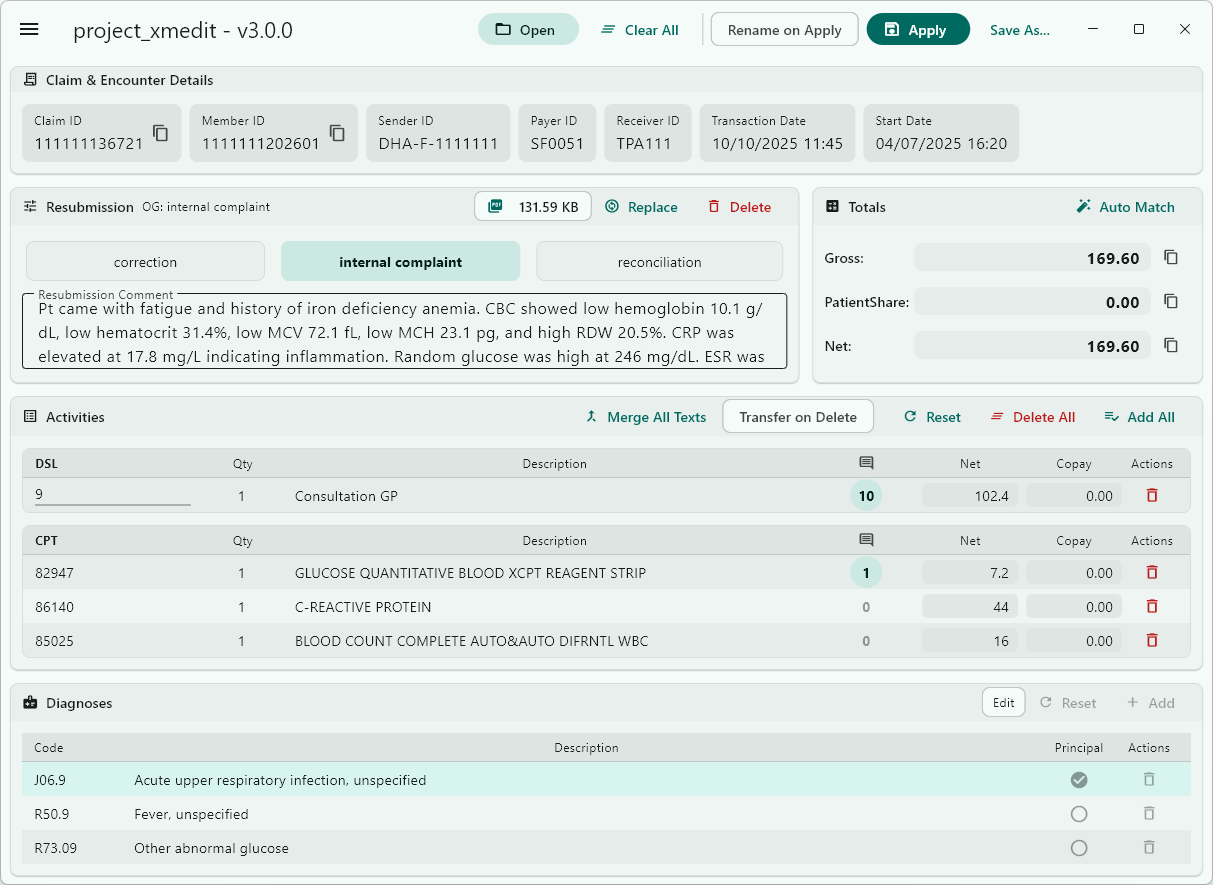Set R73.09 as the principal diagnosis
The height and width of the screenshot is (885, 1213).
click(x=1079, y=848)
